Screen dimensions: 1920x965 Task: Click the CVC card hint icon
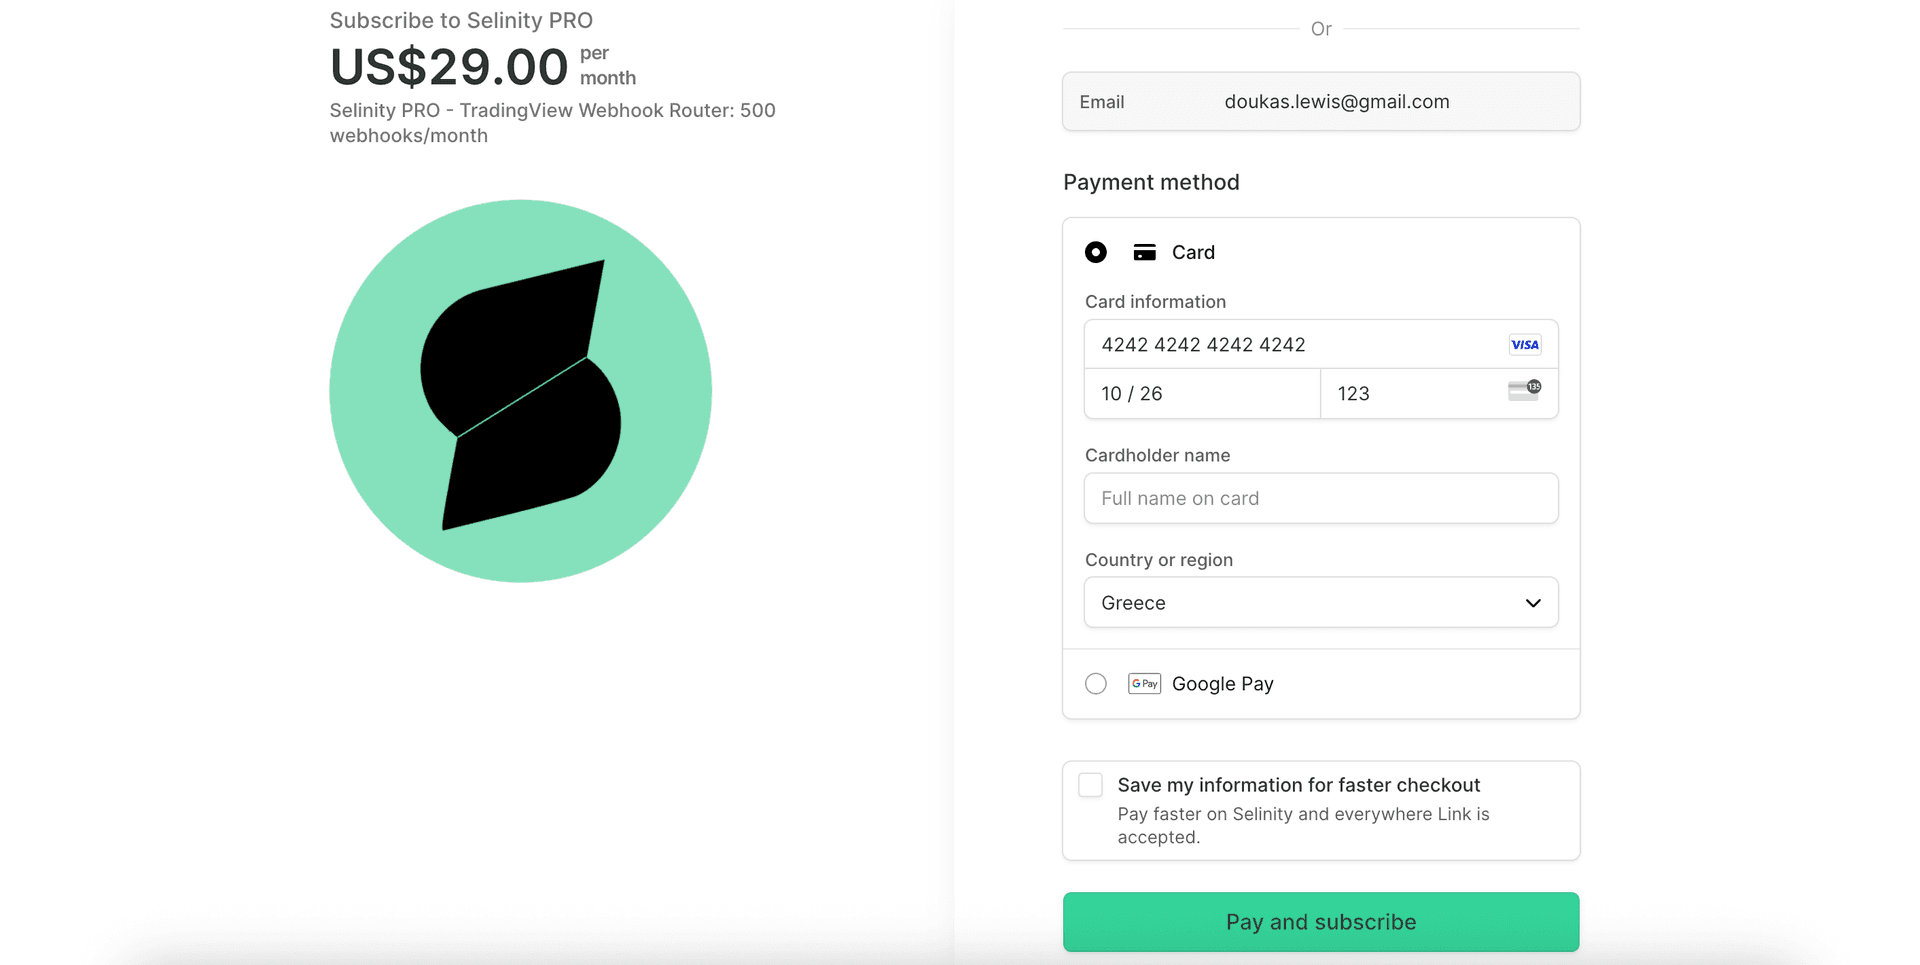[1524, 390]
